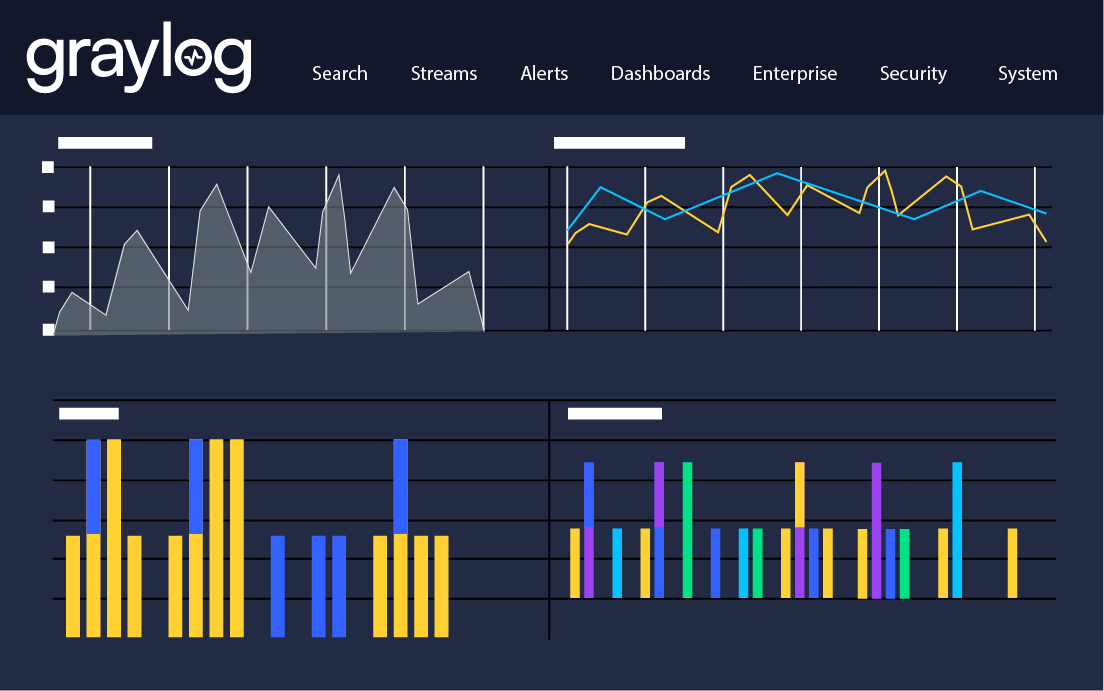Select the yellow-blue stacked bar chart title
The image size is (1104, 691).
(89, 414)
